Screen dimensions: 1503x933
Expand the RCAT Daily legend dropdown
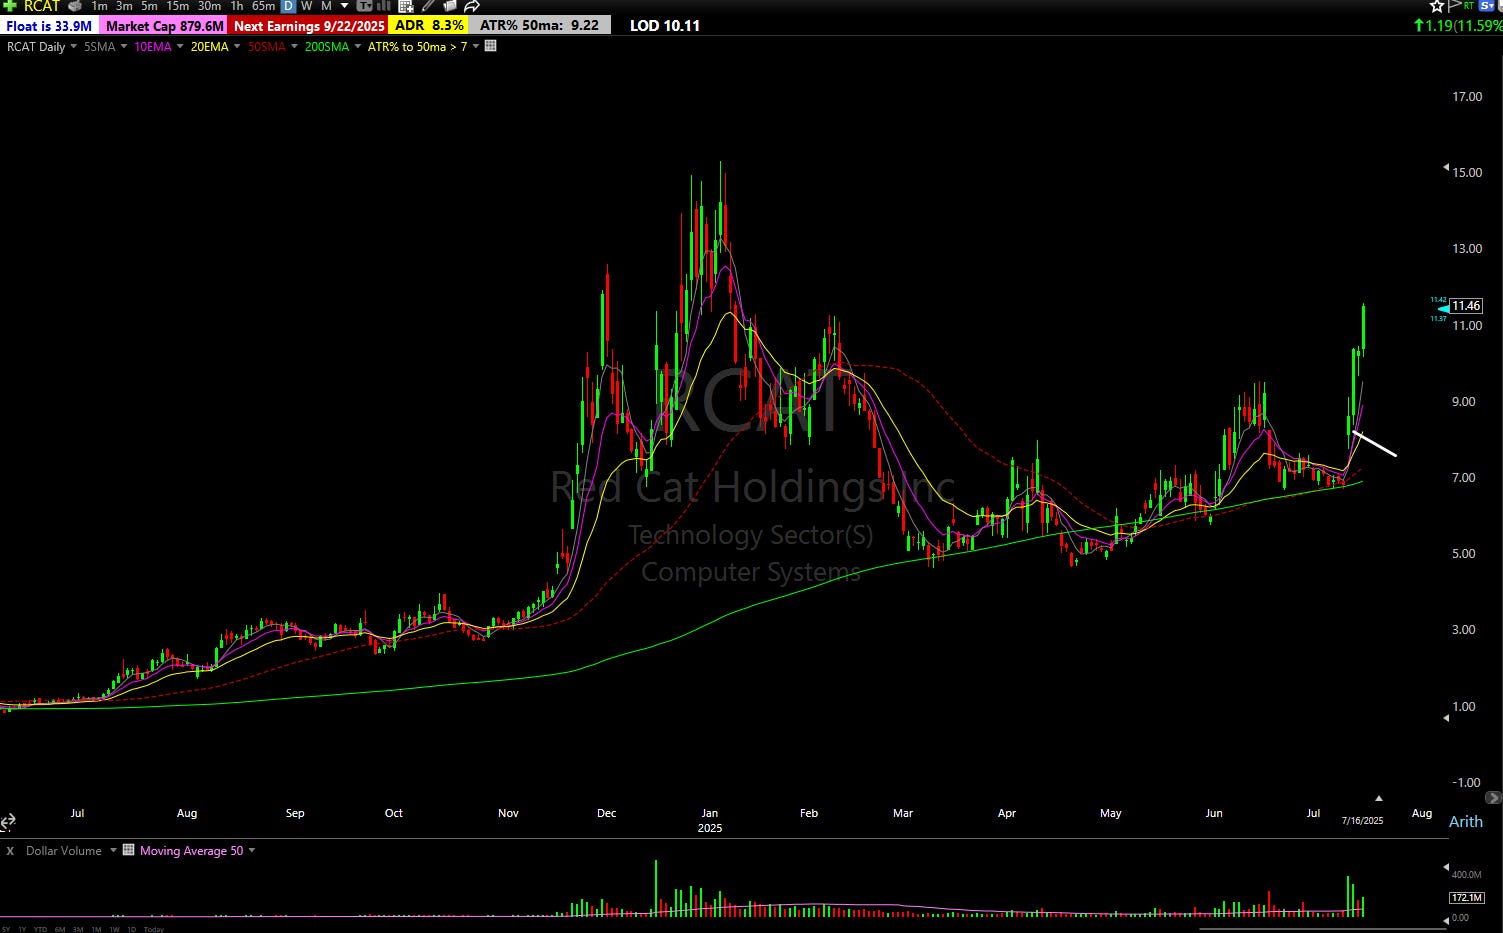73,46
